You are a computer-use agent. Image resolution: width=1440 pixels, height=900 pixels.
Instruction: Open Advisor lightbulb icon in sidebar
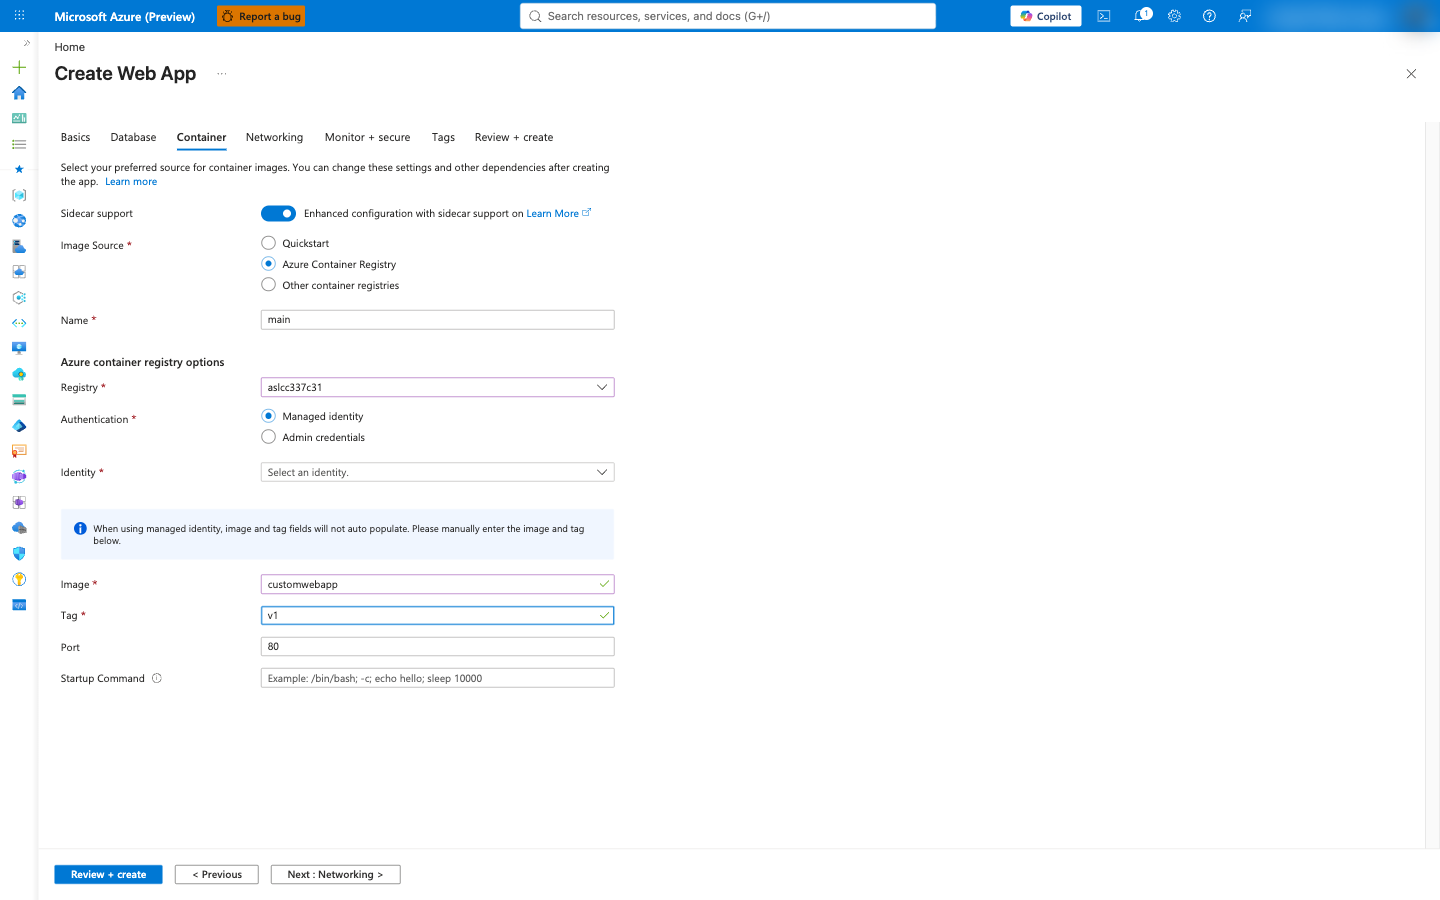pyautogui.click(x=19, y=579)
